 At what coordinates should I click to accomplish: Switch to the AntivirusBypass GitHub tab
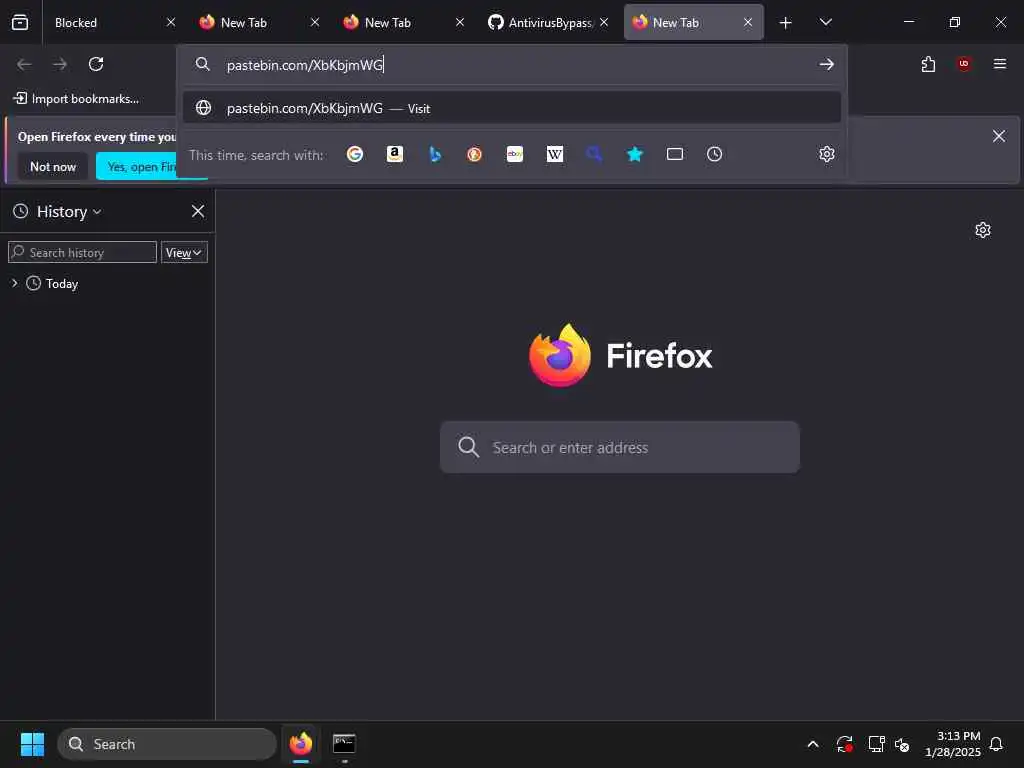541,23
